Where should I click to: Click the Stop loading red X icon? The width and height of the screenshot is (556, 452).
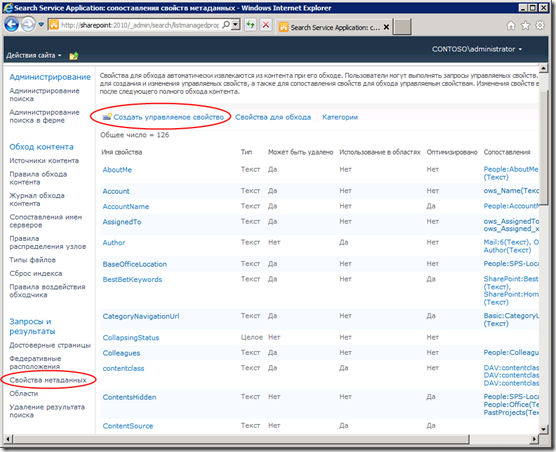(266, 25)
